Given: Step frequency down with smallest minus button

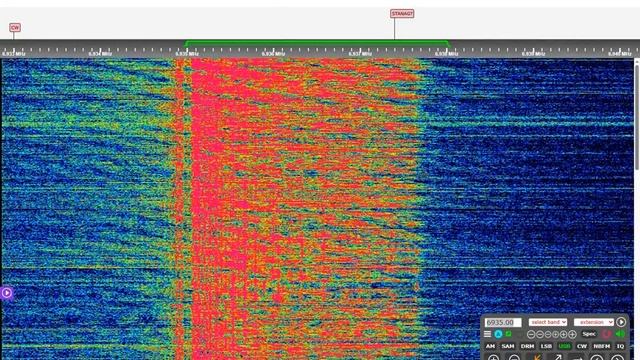Looking at the screenshot, I should tap(548, 334).
